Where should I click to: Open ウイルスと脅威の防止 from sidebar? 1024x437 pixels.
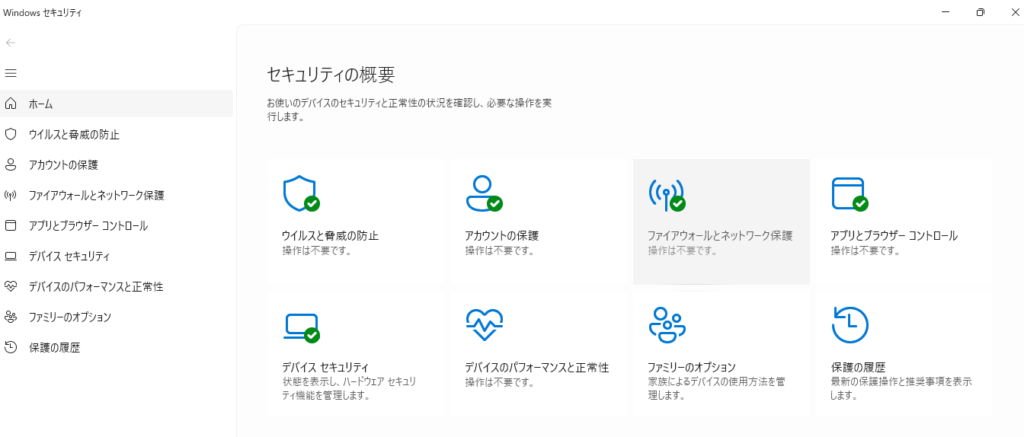[x=74, y=135]
